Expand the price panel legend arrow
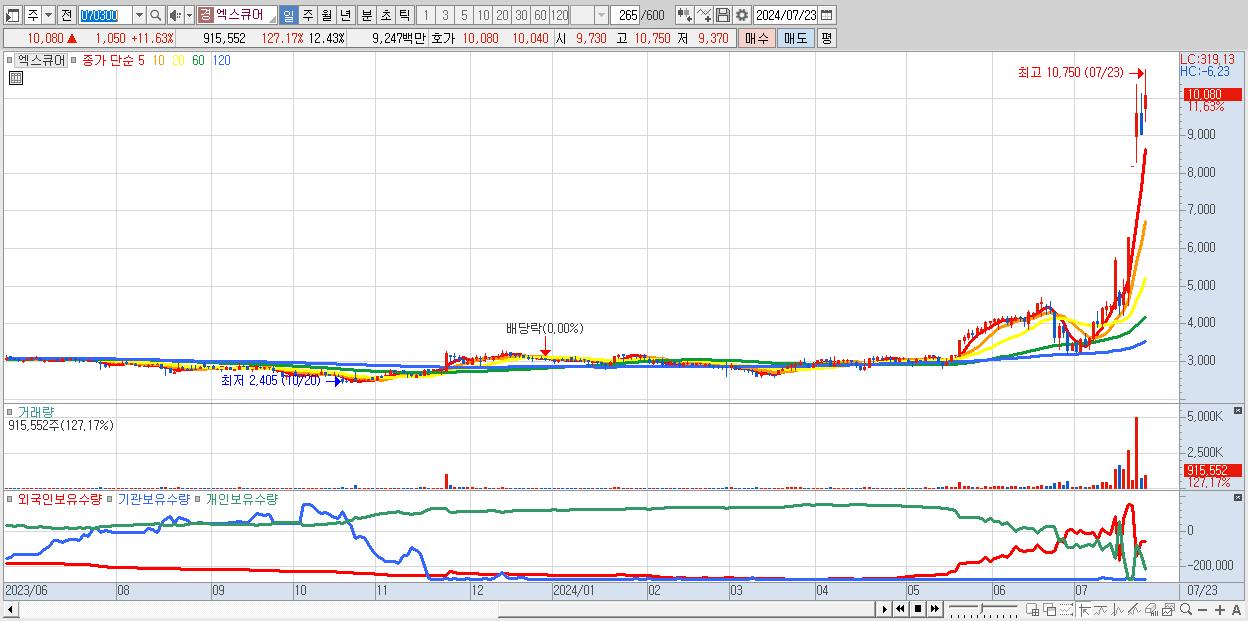Viewport: 1248px width, 621px height. click(x=10, y=60)
